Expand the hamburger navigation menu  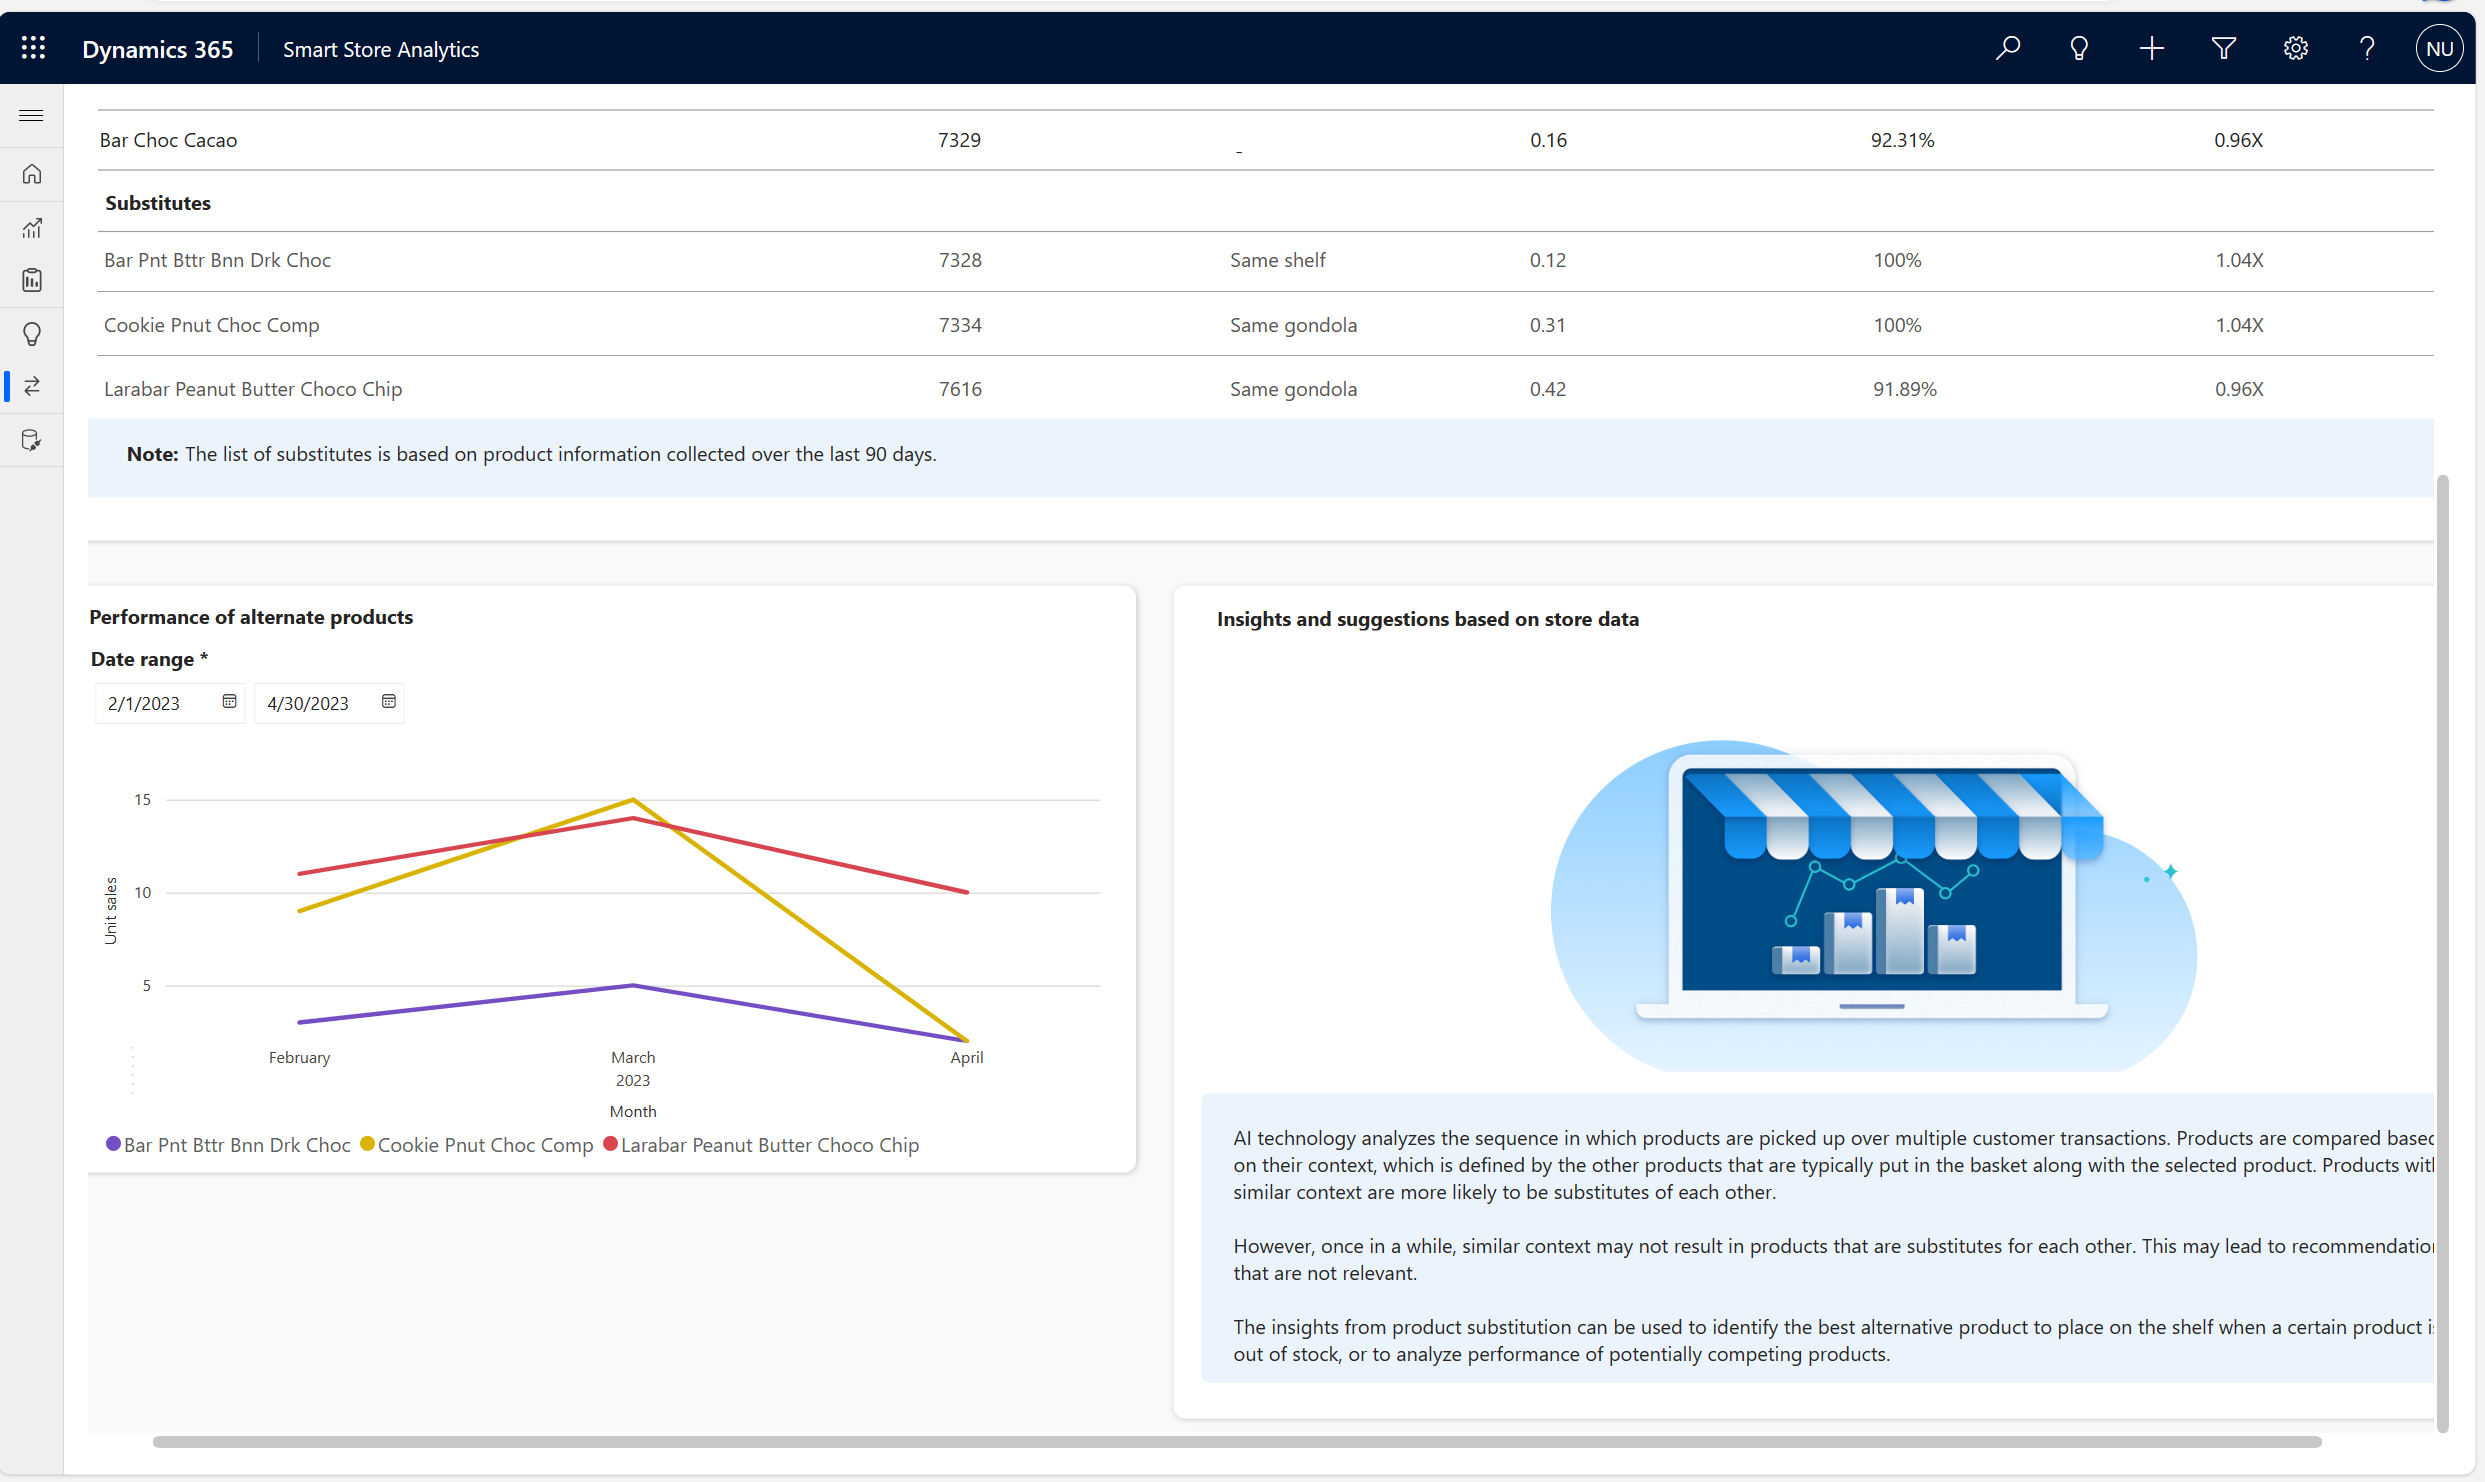(x=32, y=116)
